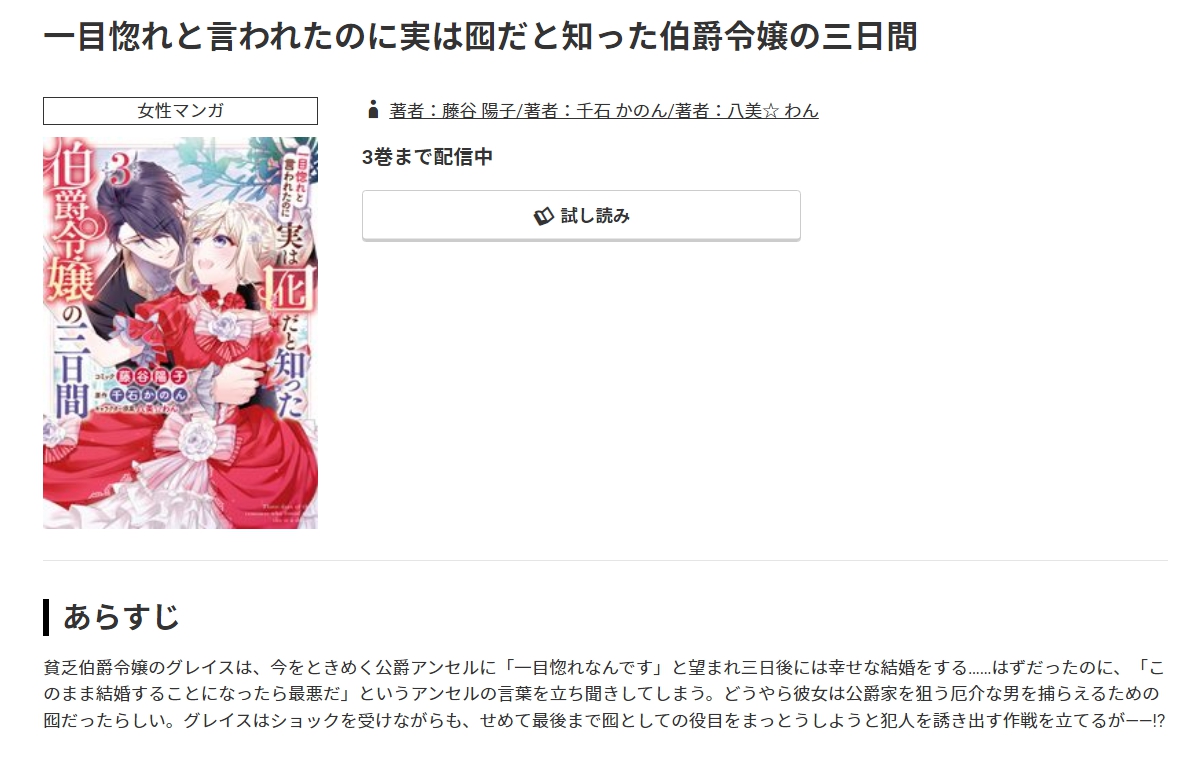Open author link 千石 かのん
Screen dimensions: 1184x768
[621, 111]
